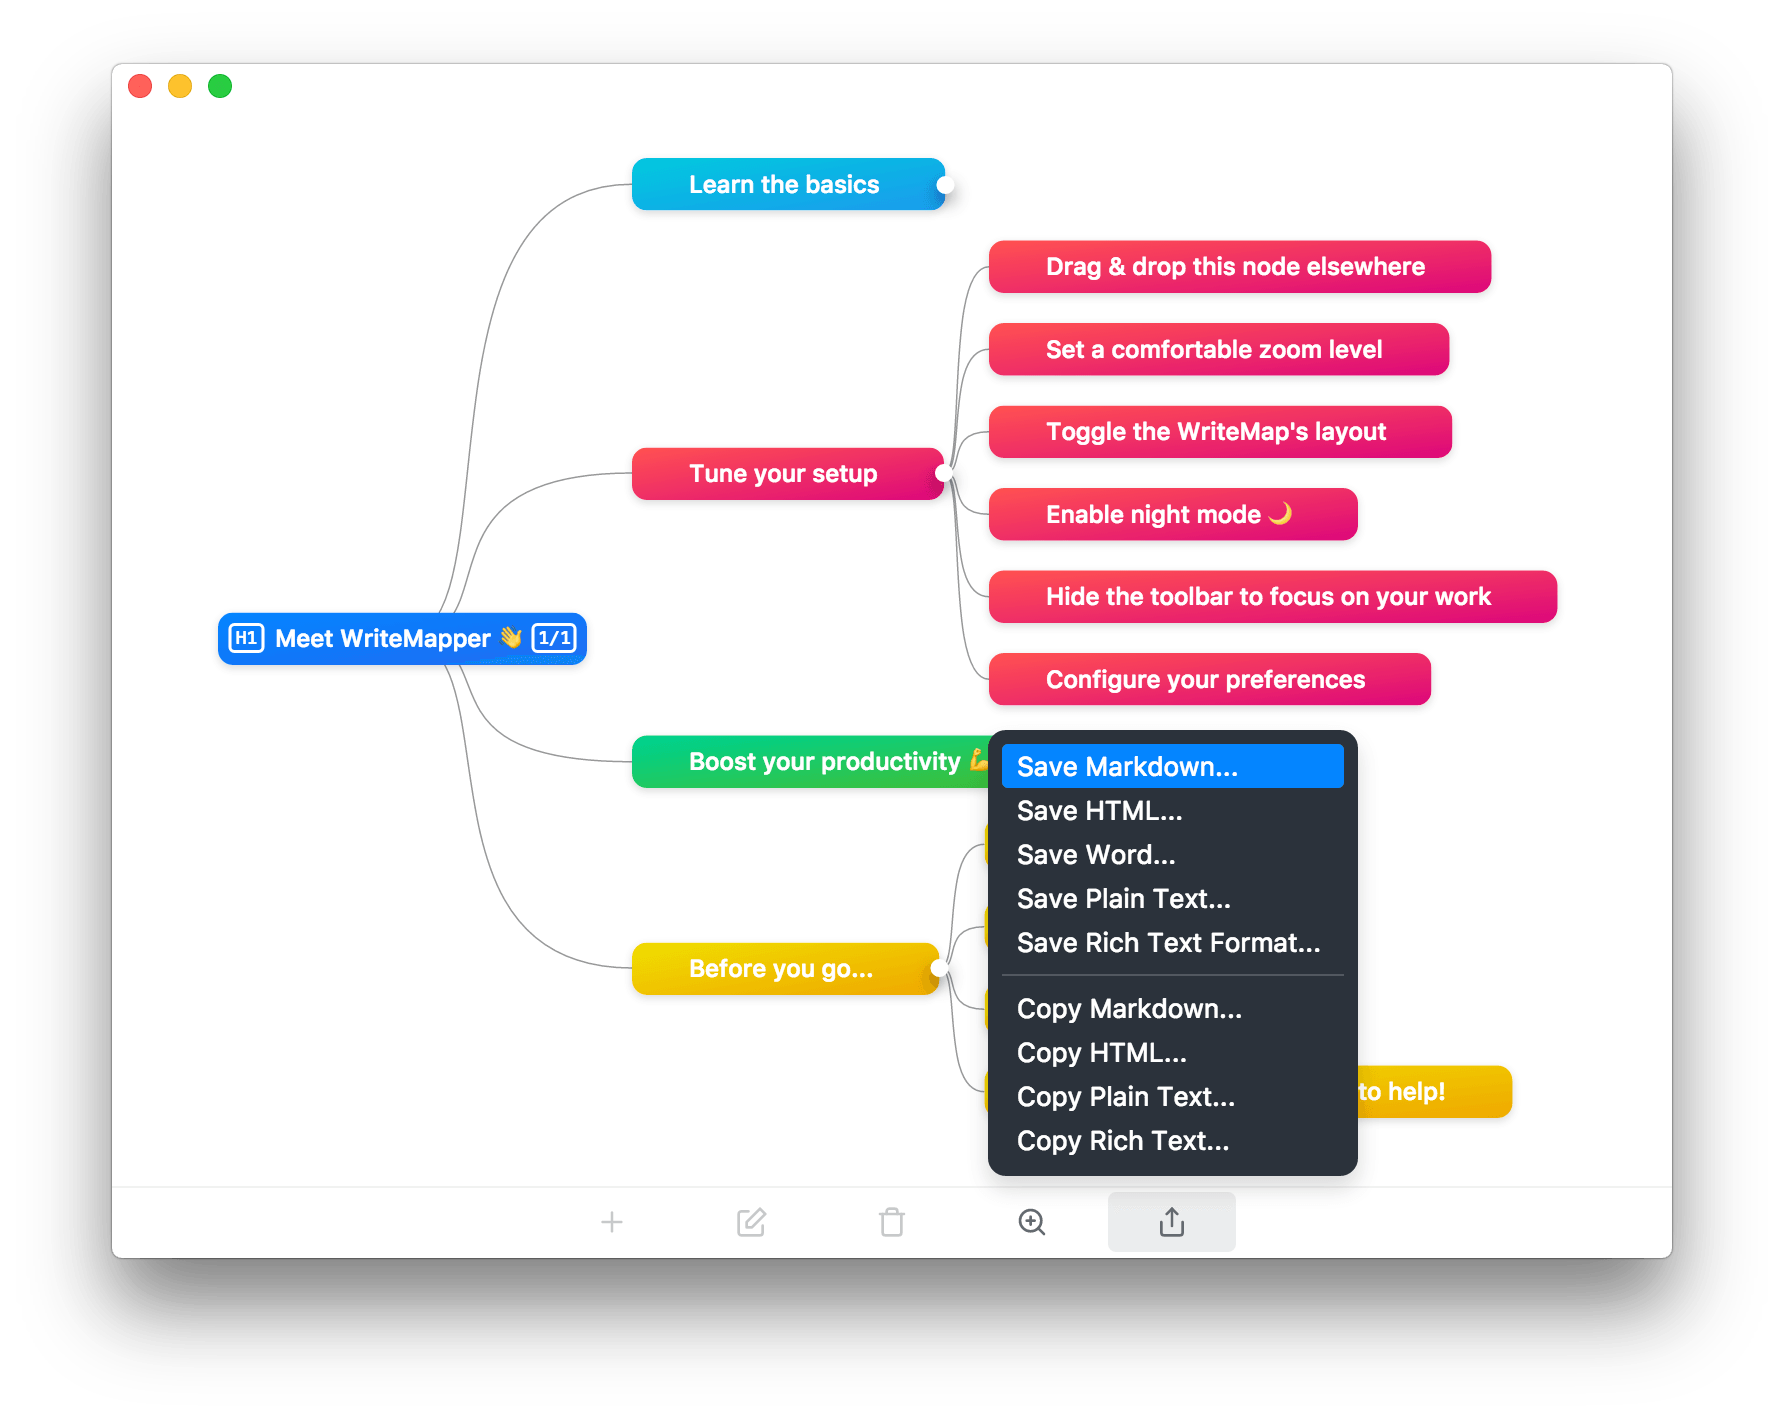Close window with red button
The image size is (1784, 1418).
pyautogui.click(x=140, y=86)
